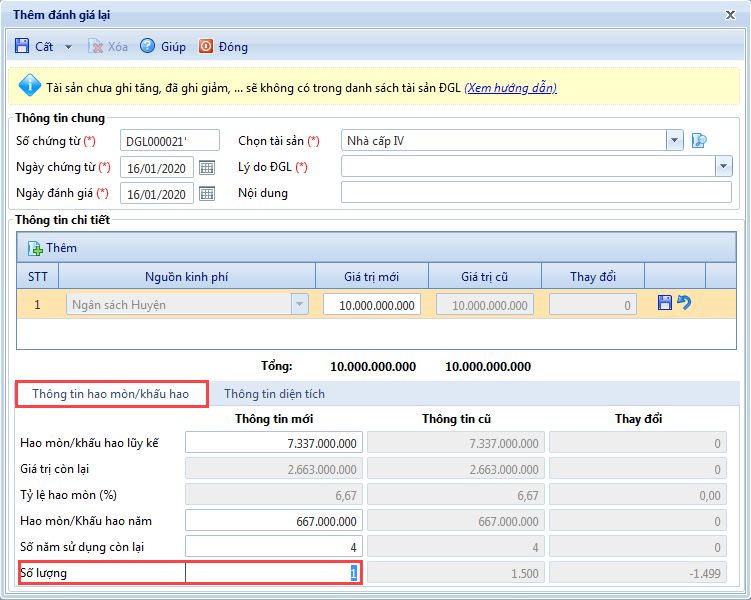Viewport: 751px width, 600px height.
Task: Click the asset search icon beside Chọn tài sản
Action: pos(699,141)
